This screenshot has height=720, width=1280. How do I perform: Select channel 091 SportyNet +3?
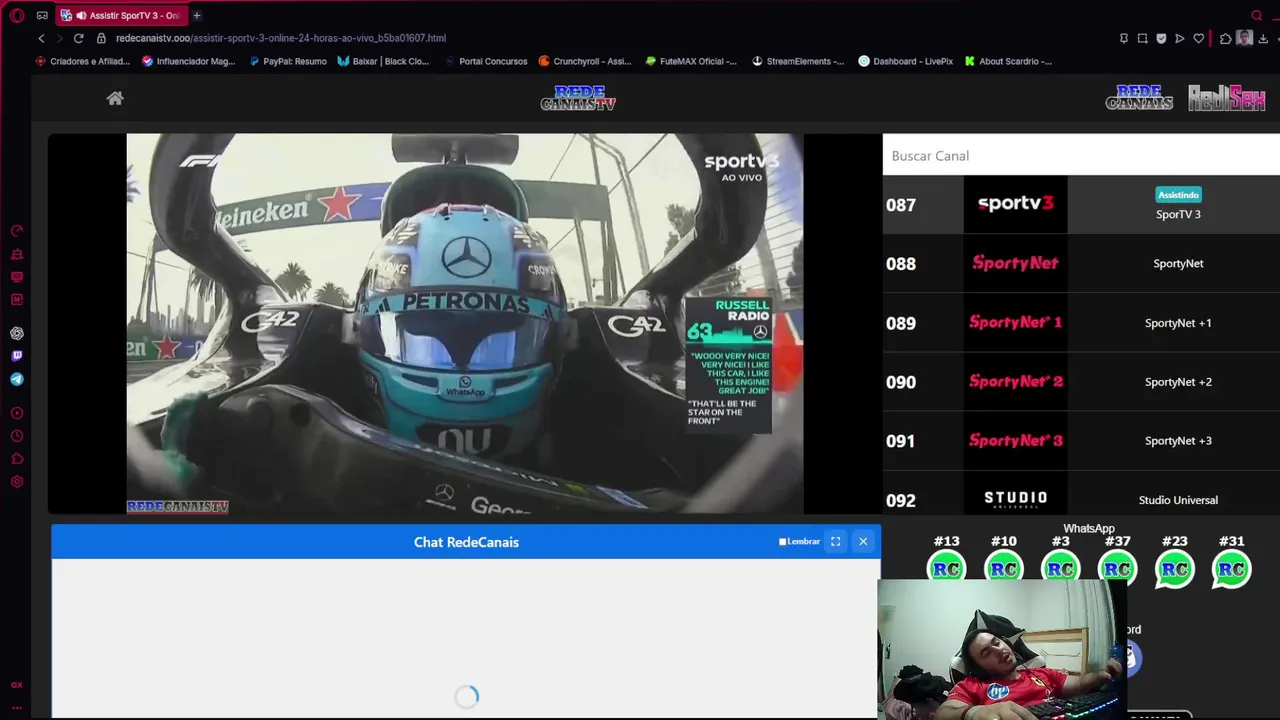pyautogui.click(x=1081, y=441)
